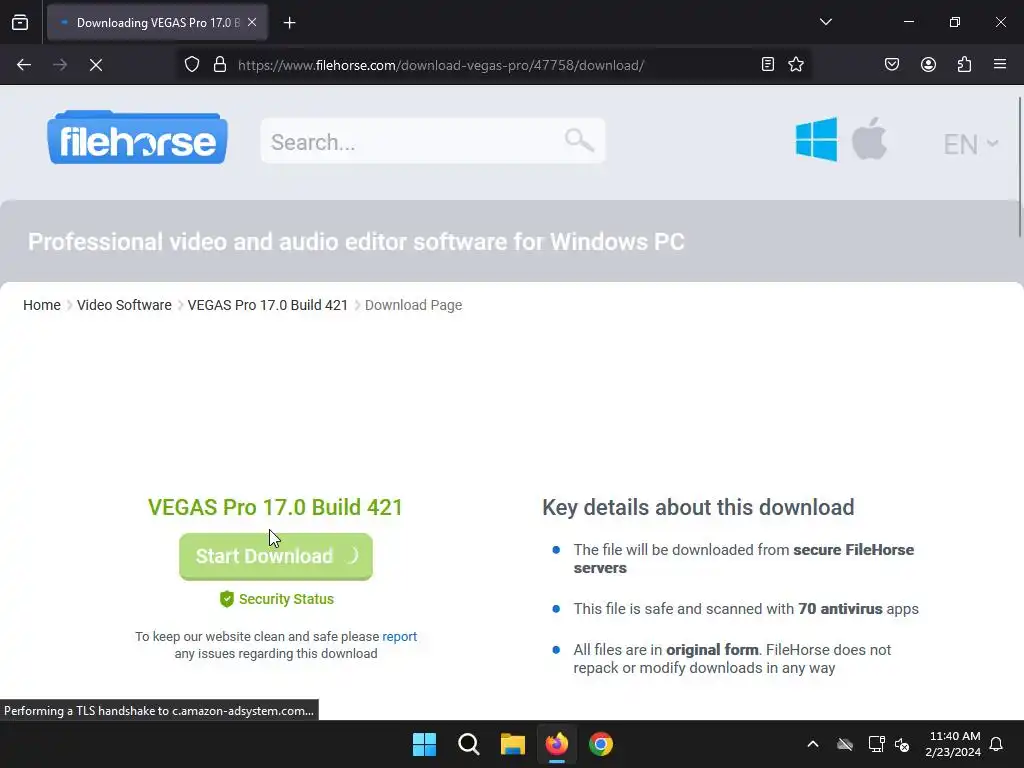Open the Security Status link
Image resolution: width=1024 pixels, height=768 pixels.
coord(277,599)
